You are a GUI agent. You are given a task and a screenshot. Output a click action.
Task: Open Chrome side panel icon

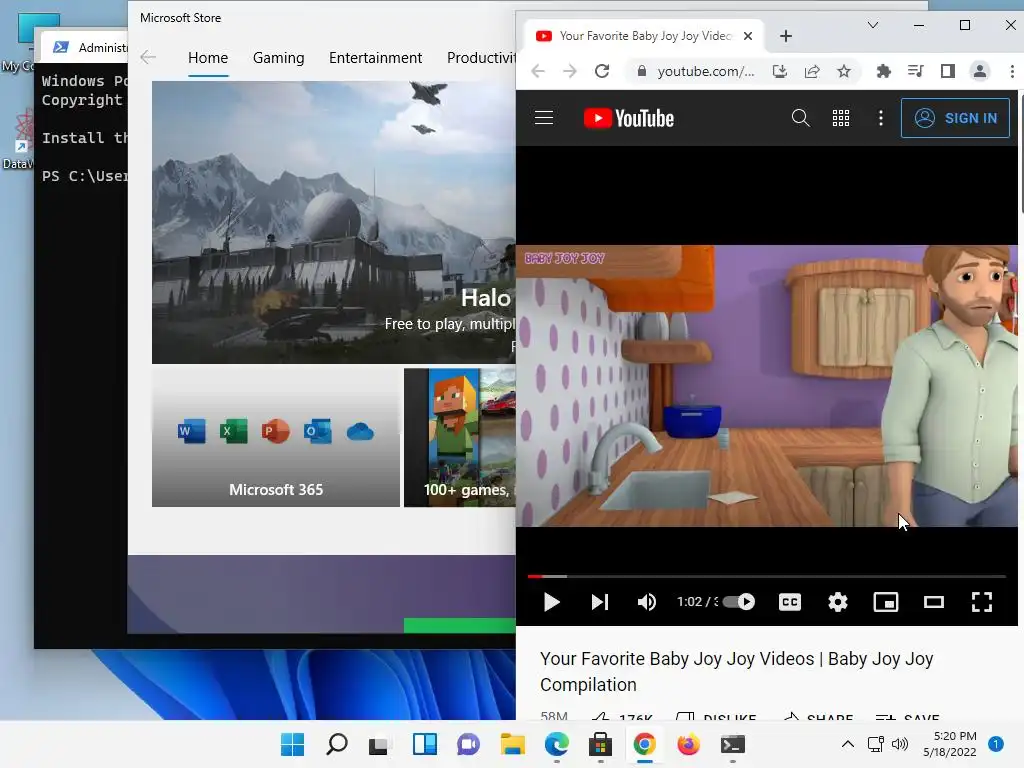(948, 71)
